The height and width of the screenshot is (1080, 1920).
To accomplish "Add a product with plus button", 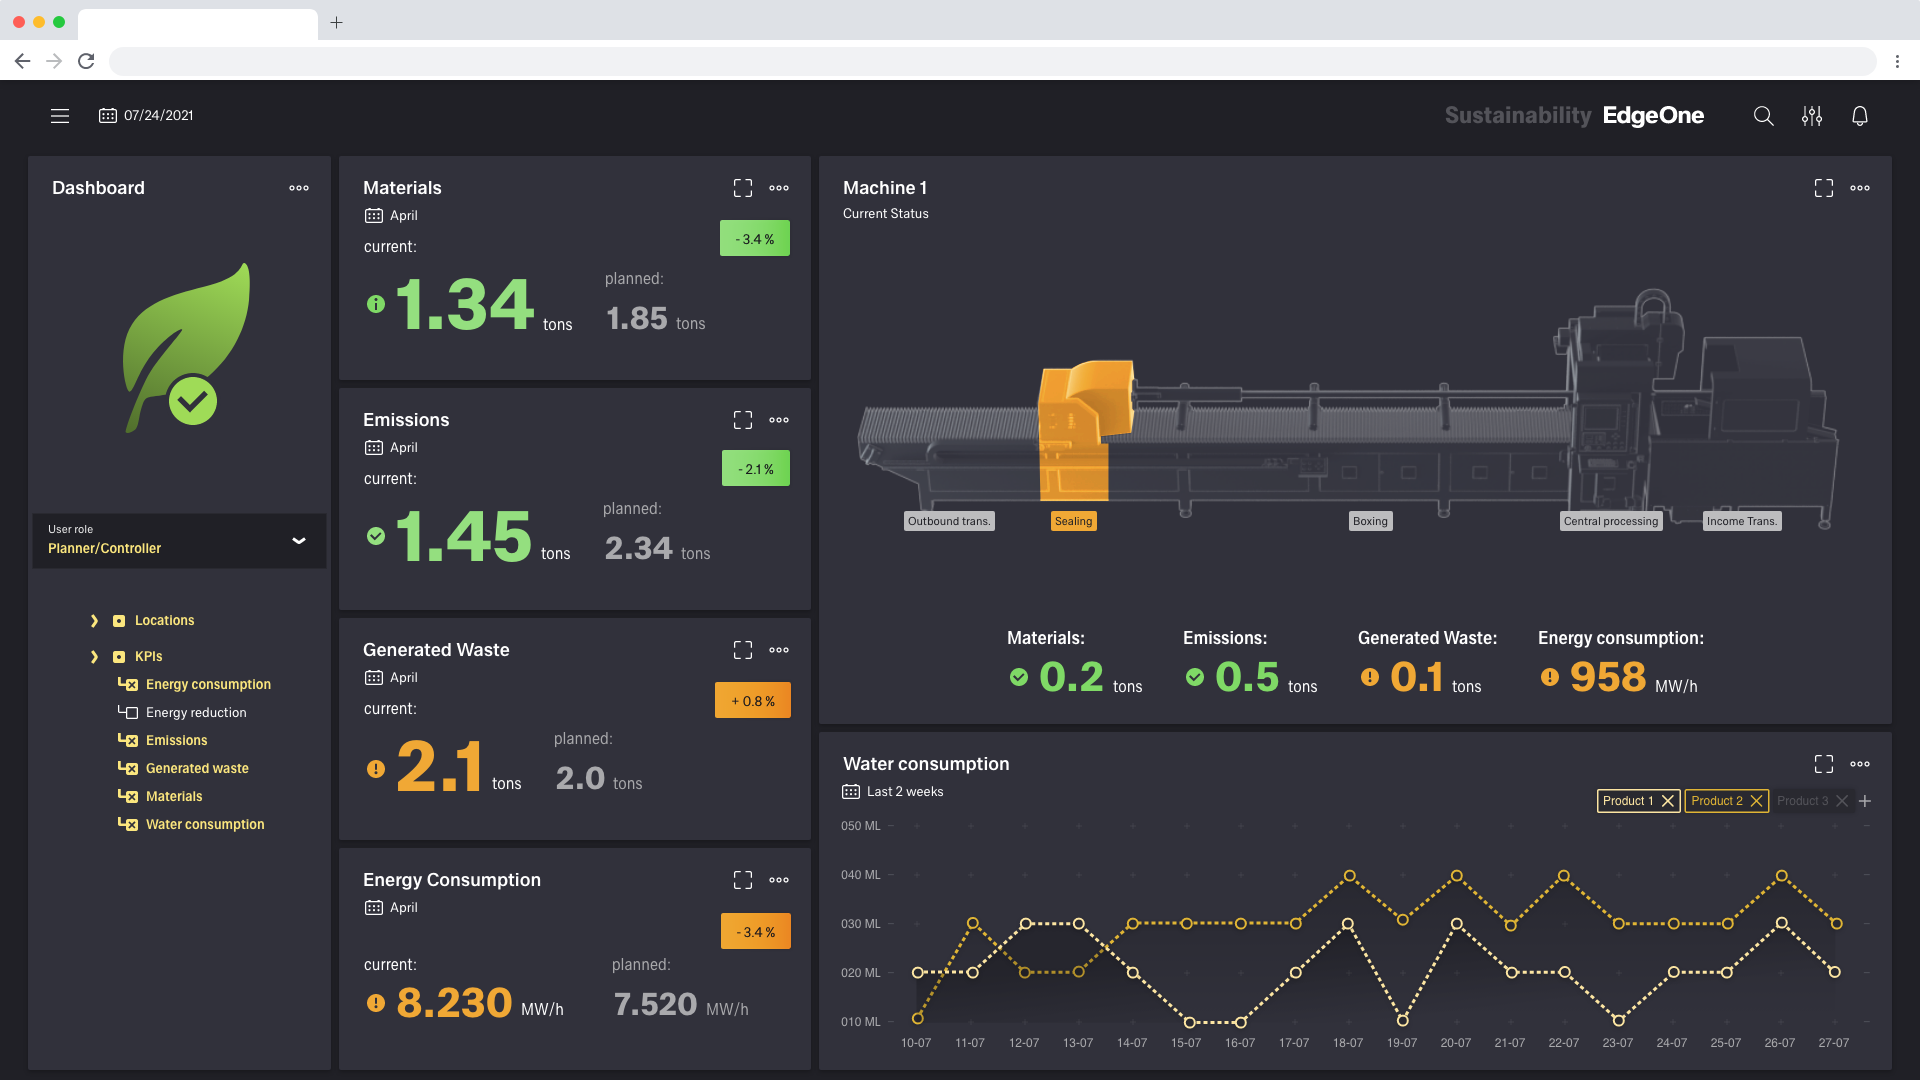I will [x=1865, y=801].
